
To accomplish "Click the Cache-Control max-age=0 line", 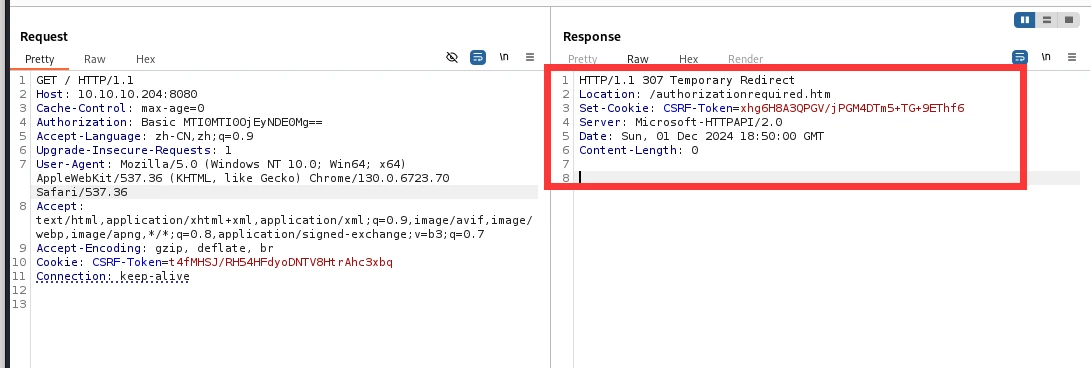I will pos(120,108).
